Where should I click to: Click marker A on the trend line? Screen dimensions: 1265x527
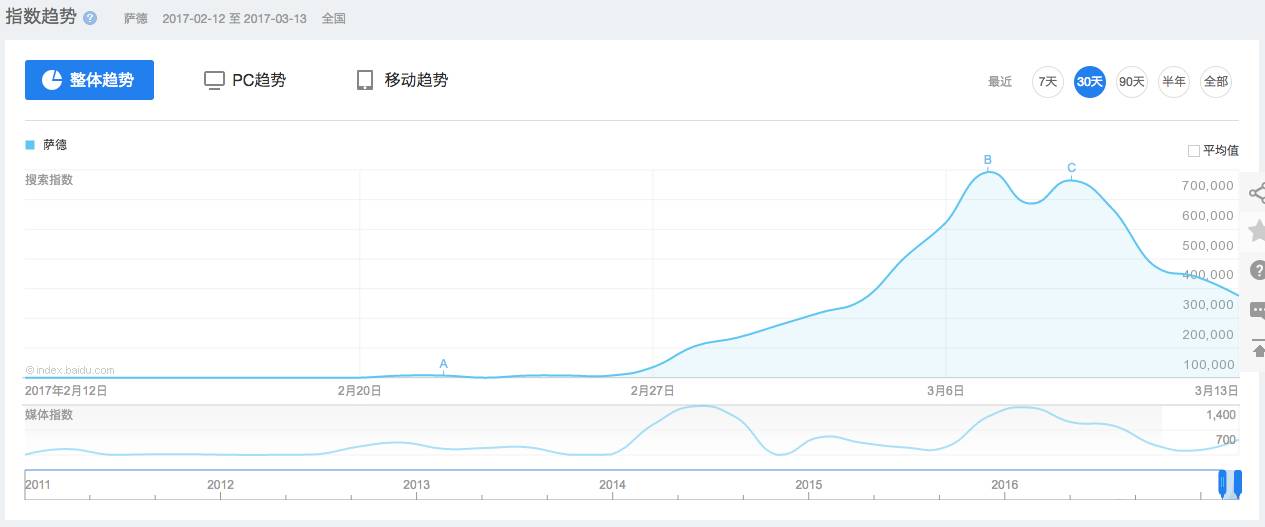(443, 363)
